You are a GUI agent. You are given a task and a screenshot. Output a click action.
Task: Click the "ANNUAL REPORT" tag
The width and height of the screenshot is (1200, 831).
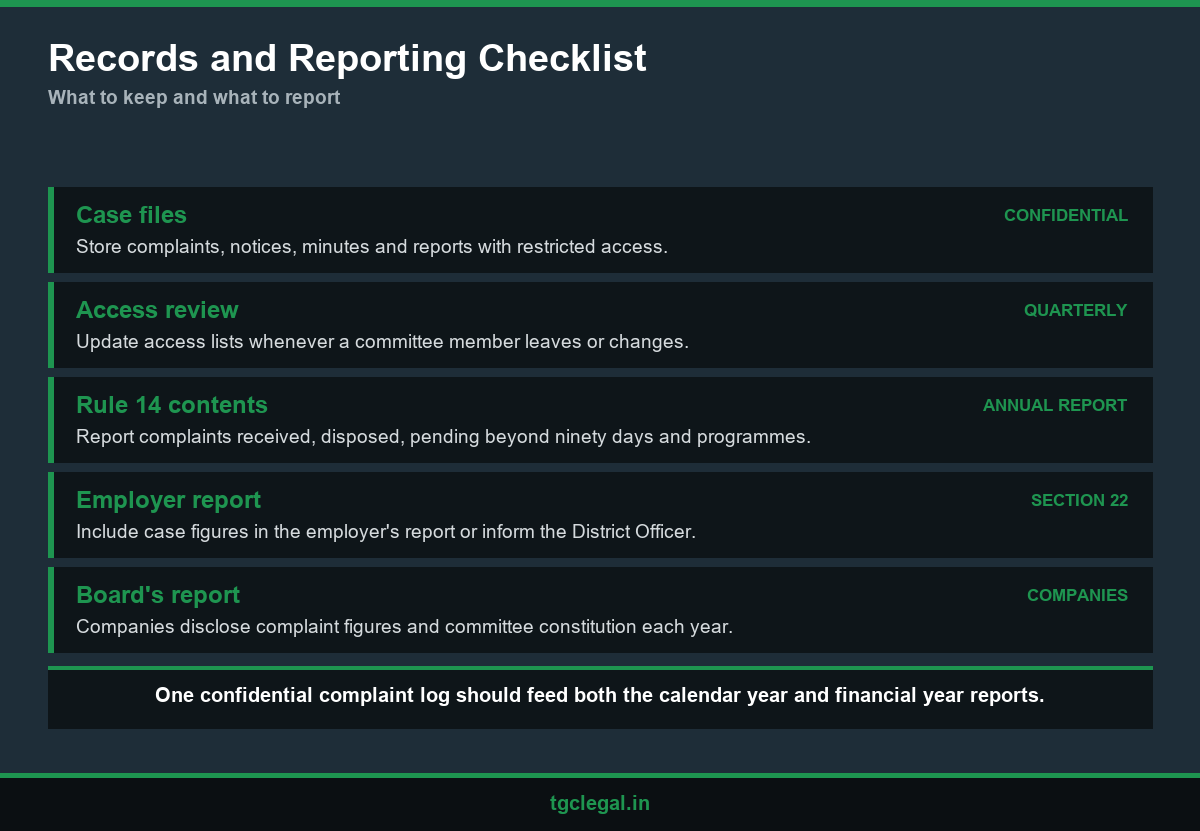point(1055,405)
